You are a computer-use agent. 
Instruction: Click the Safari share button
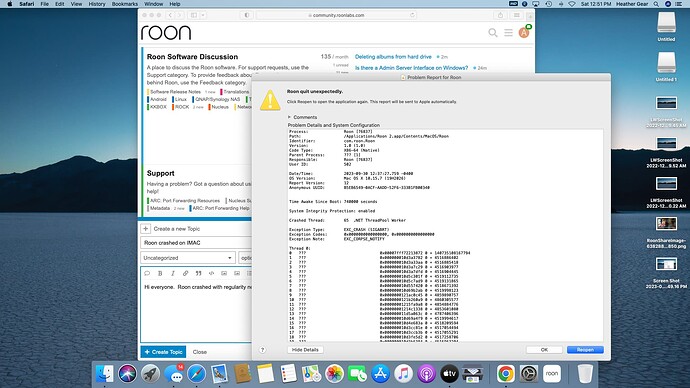(500, 15)
